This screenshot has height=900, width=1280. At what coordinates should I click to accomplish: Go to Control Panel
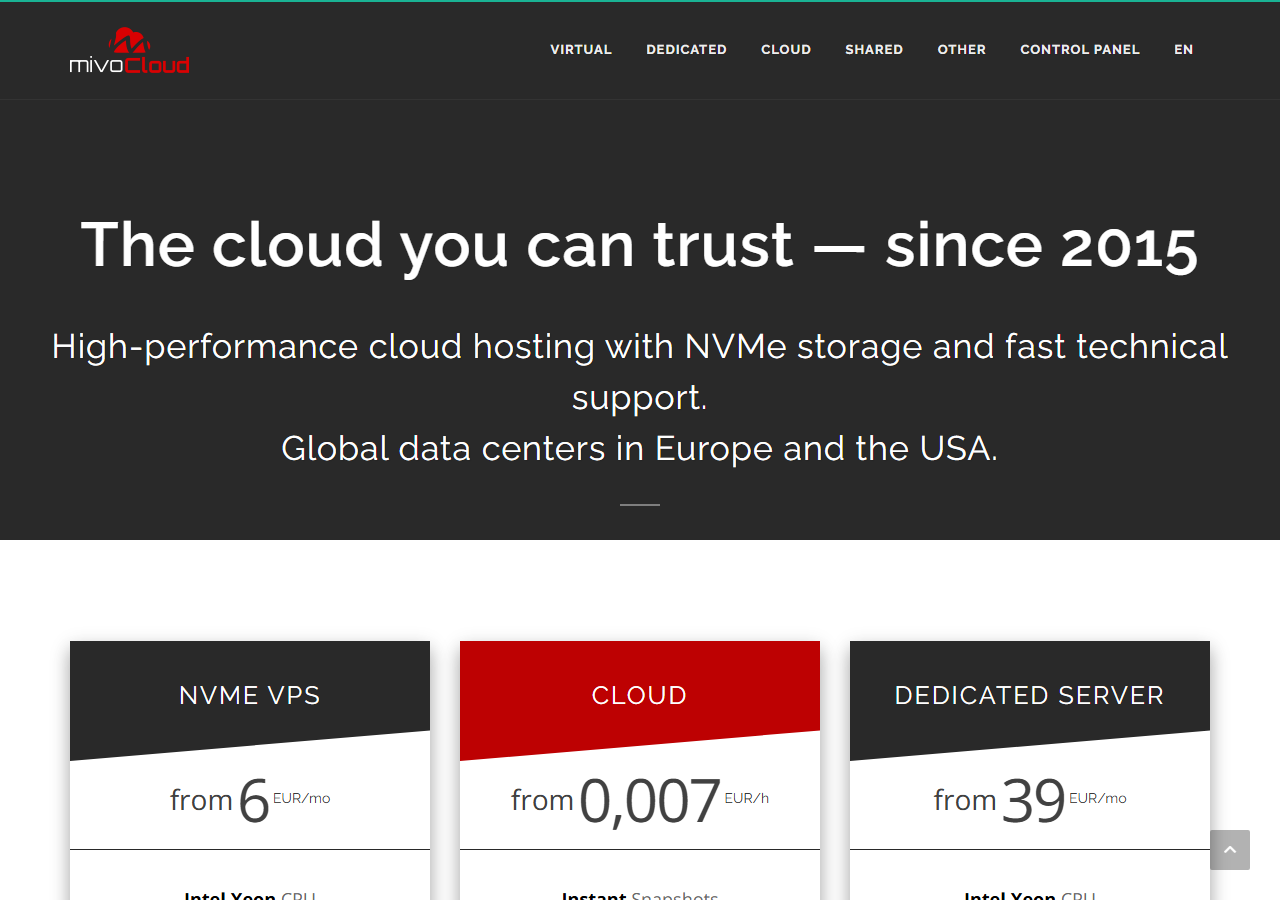click(x=1080, y=49)
